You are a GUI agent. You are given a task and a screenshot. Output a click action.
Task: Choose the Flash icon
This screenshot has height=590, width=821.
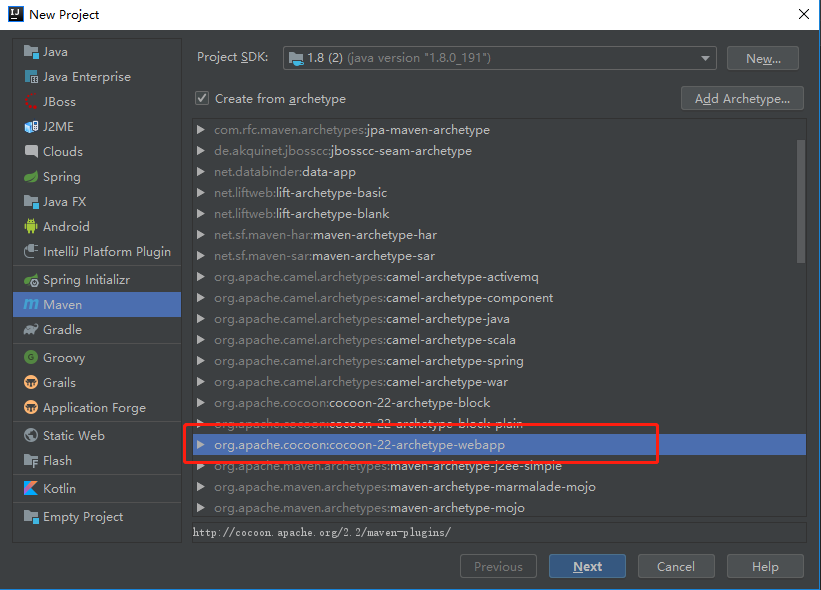point(31,461)
